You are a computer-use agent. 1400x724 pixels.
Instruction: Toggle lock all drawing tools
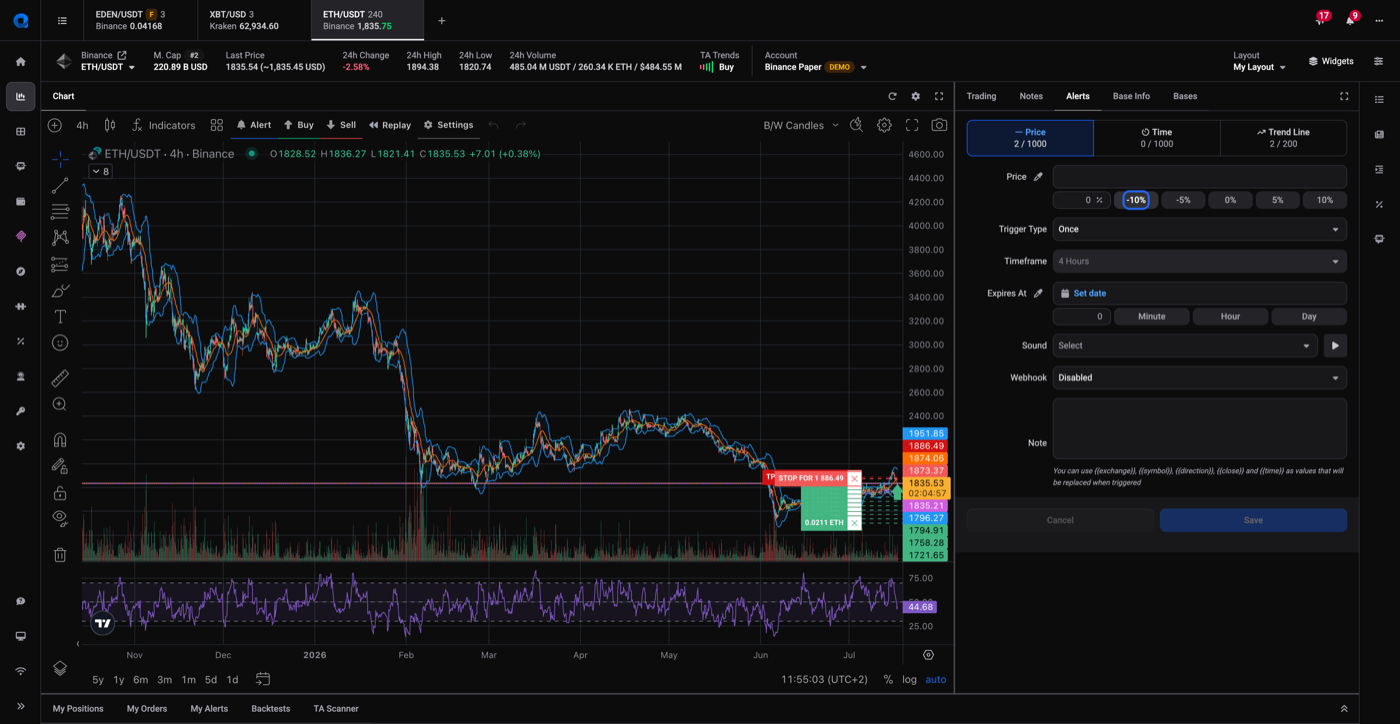[60, 492]
